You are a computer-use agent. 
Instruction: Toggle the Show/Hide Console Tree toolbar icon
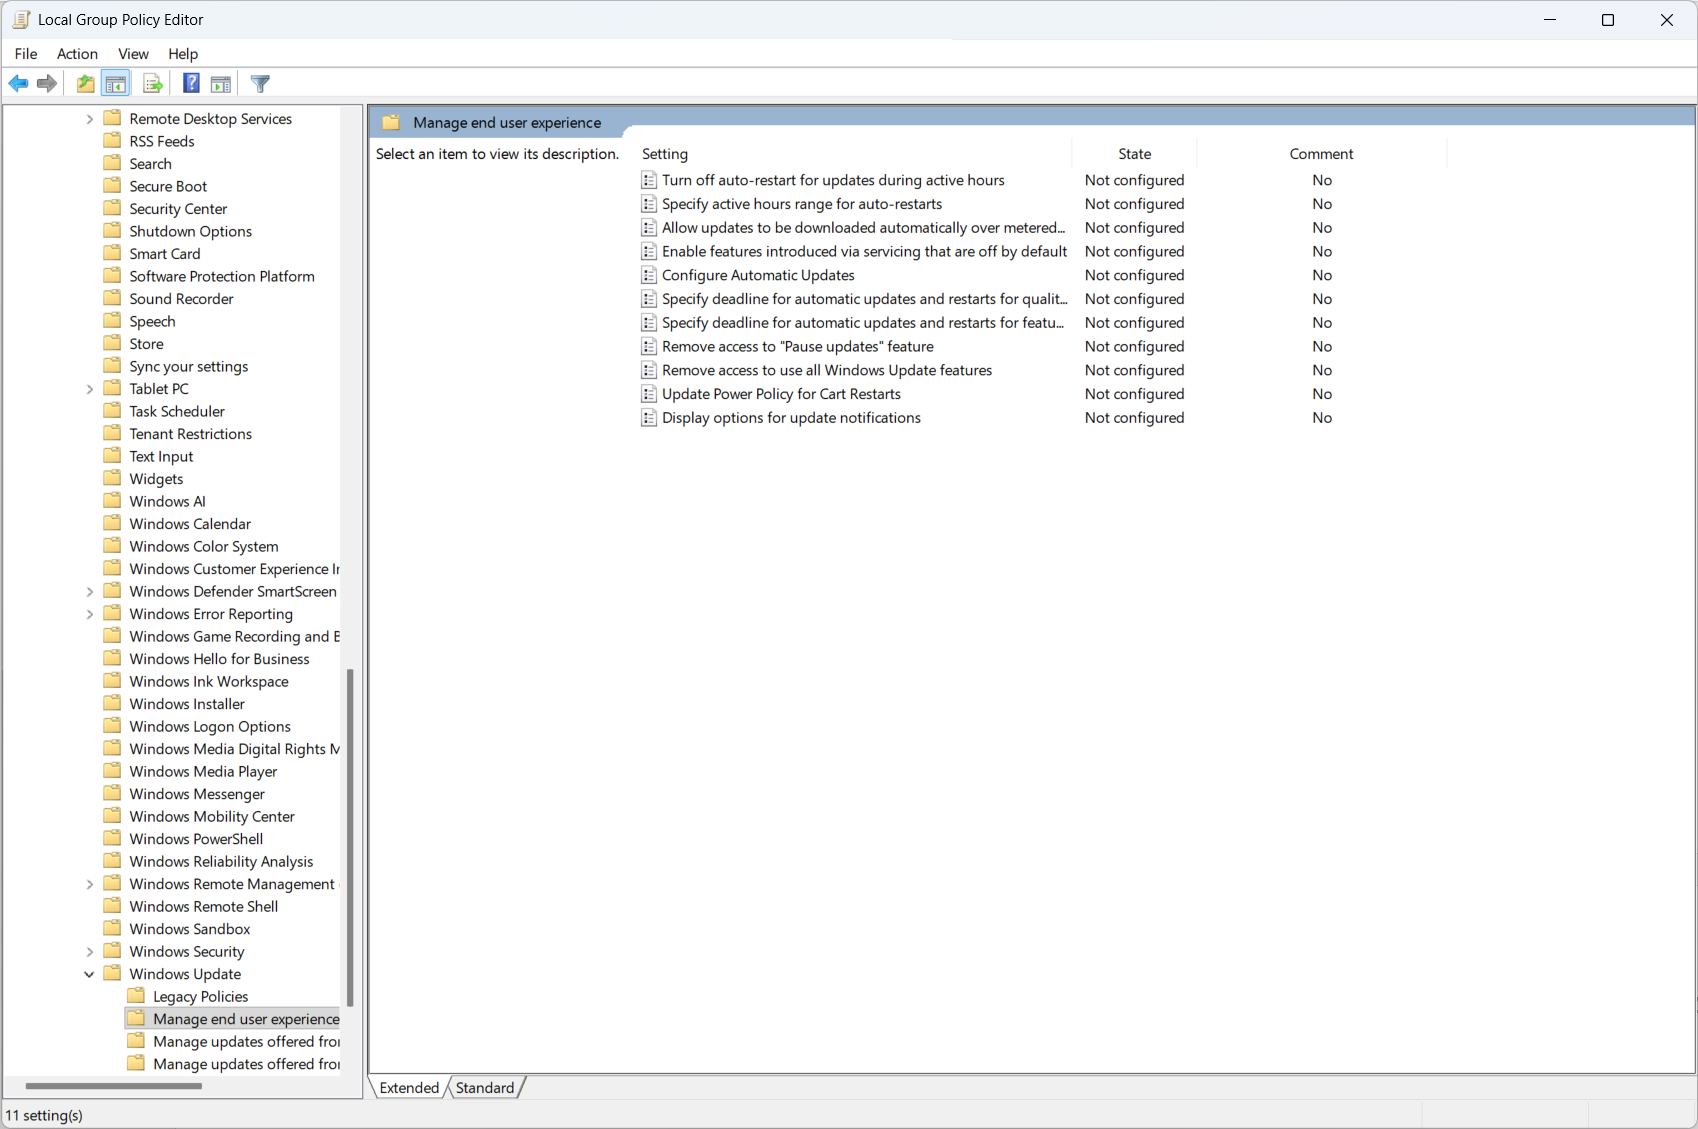(x=116, y=83)
